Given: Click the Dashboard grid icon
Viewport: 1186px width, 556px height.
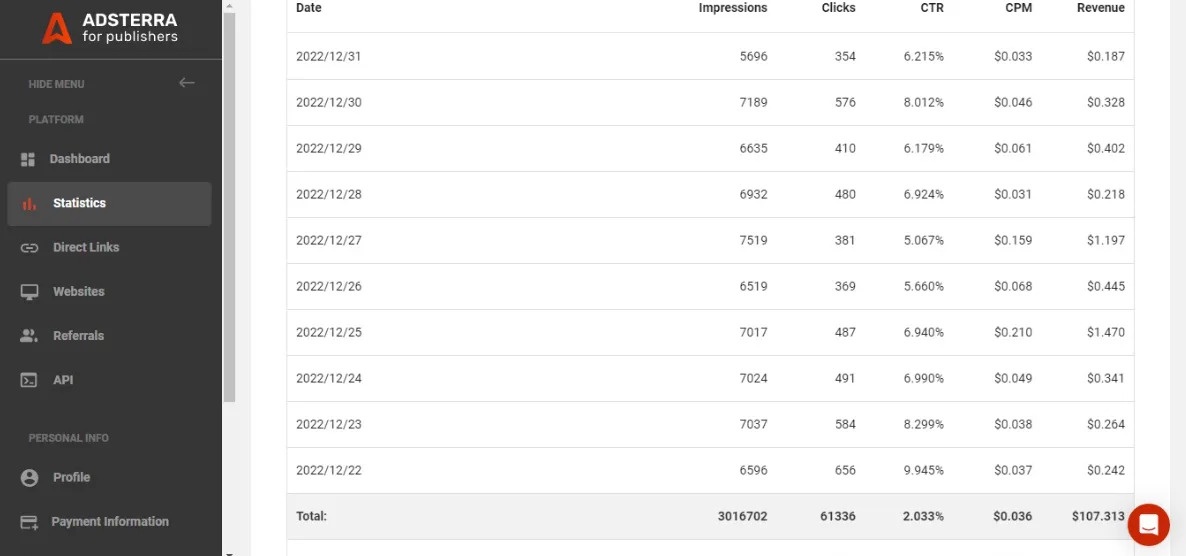Looking at the screenshot, I should pyautogui.click(x=28, y=159).
